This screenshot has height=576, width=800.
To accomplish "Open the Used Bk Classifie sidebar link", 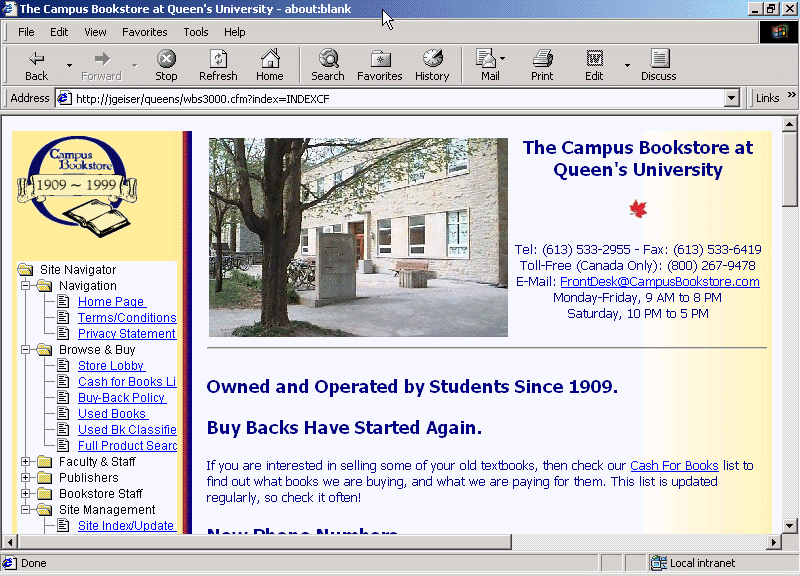I will pos(127,430).
